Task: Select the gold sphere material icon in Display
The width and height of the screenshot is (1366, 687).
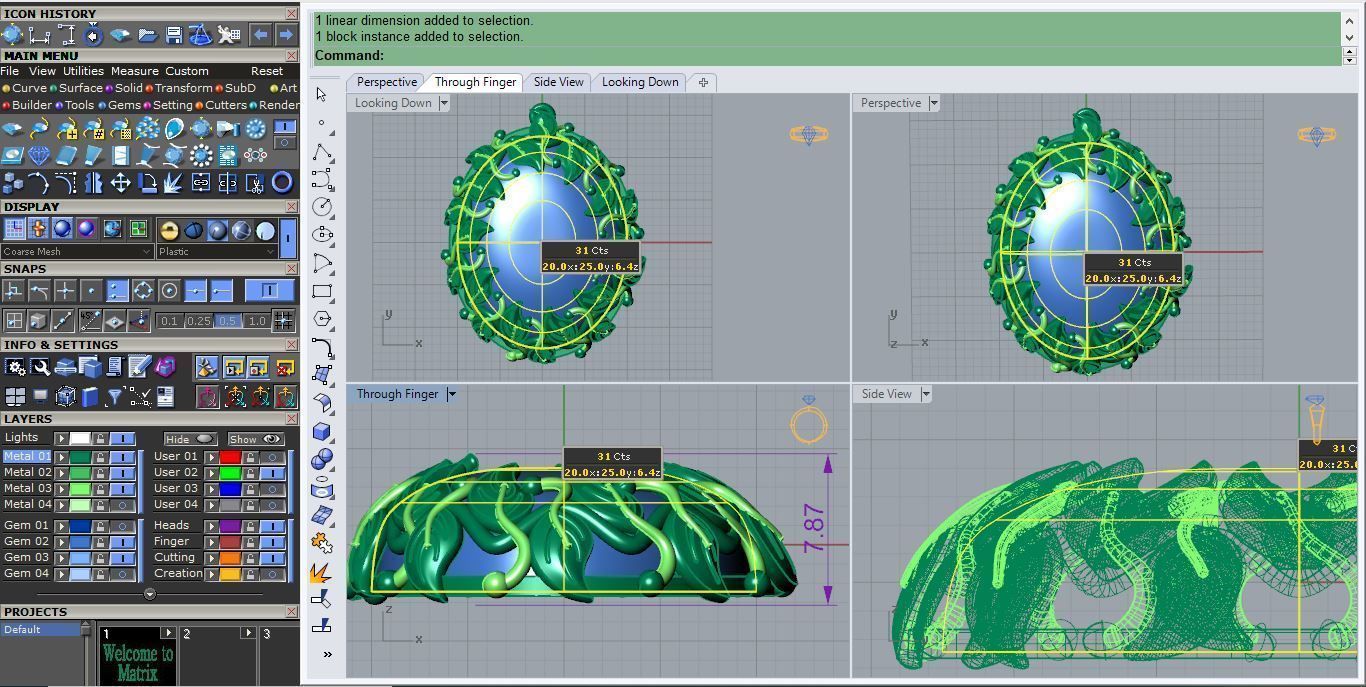Action: click(169, 230)
